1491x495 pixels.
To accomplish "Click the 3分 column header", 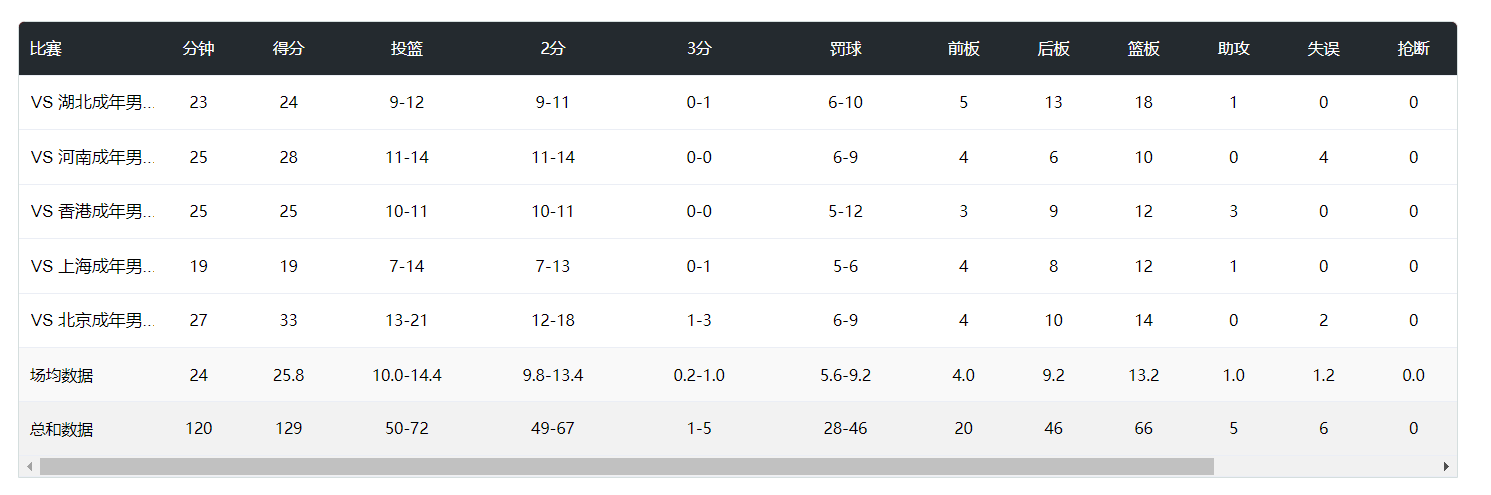I will click(x=699, y=48).
